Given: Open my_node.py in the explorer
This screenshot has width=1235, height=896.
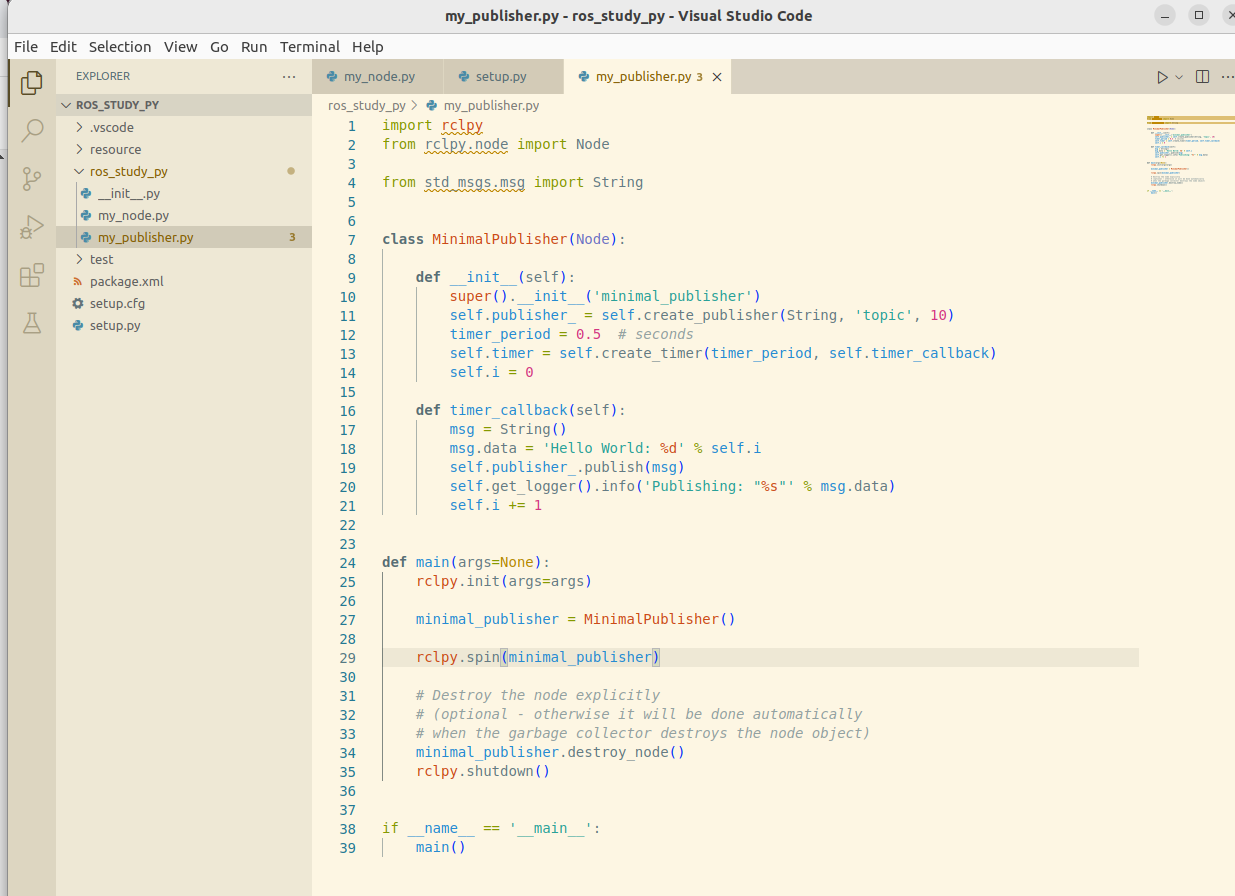Looking at the screenshot, I should (x=184, y=215).
